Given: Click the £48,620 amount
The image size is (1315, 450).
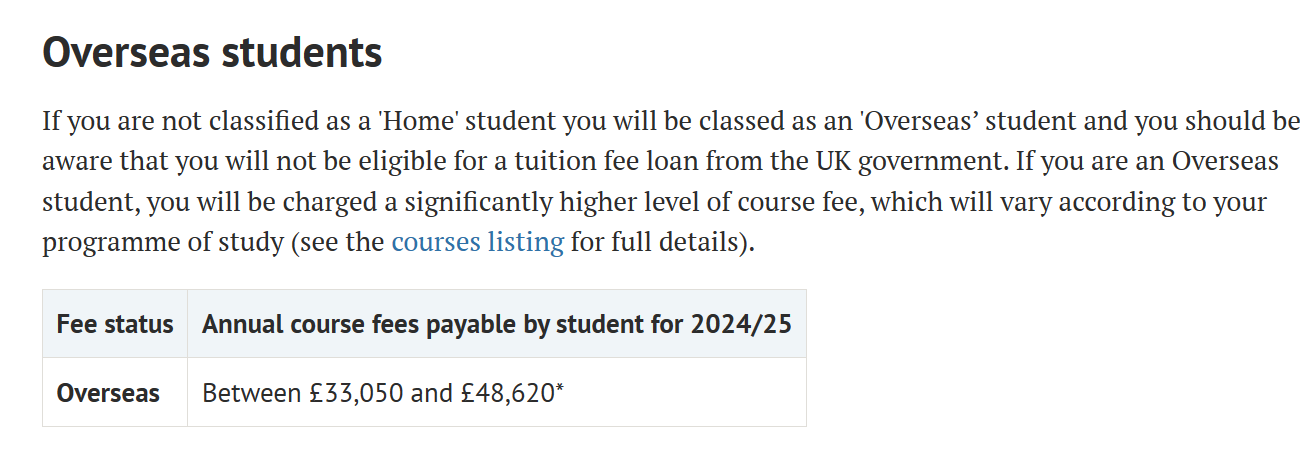Looking at the screenshot, I should pyautogui.click(x=507, y=393).
